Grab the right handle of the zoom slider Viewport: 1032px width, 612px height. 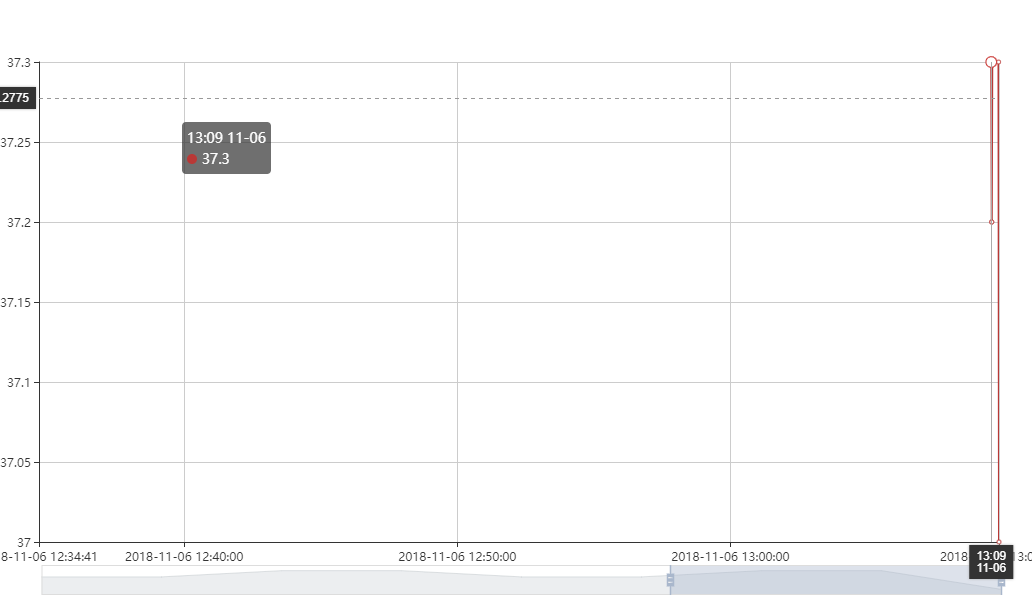[x=1001, y=582]
